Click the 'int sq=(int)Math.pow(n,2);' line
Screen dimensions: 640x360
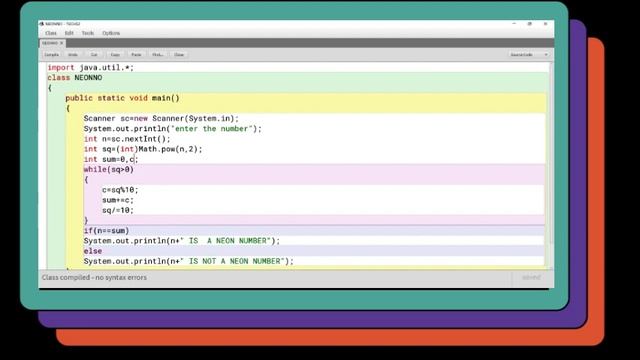[143, 149]
